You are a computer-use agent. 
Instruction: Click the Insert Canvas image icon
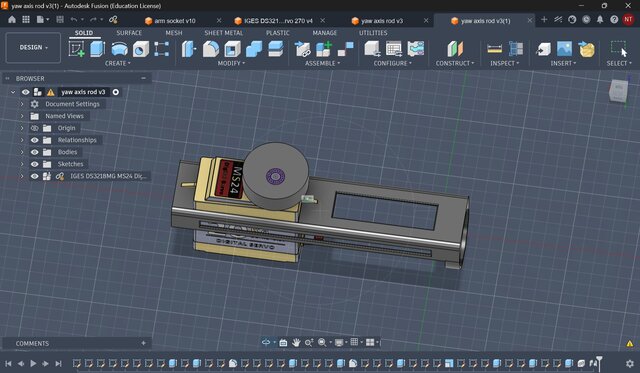pyautogui.click(x=564, y=49)
